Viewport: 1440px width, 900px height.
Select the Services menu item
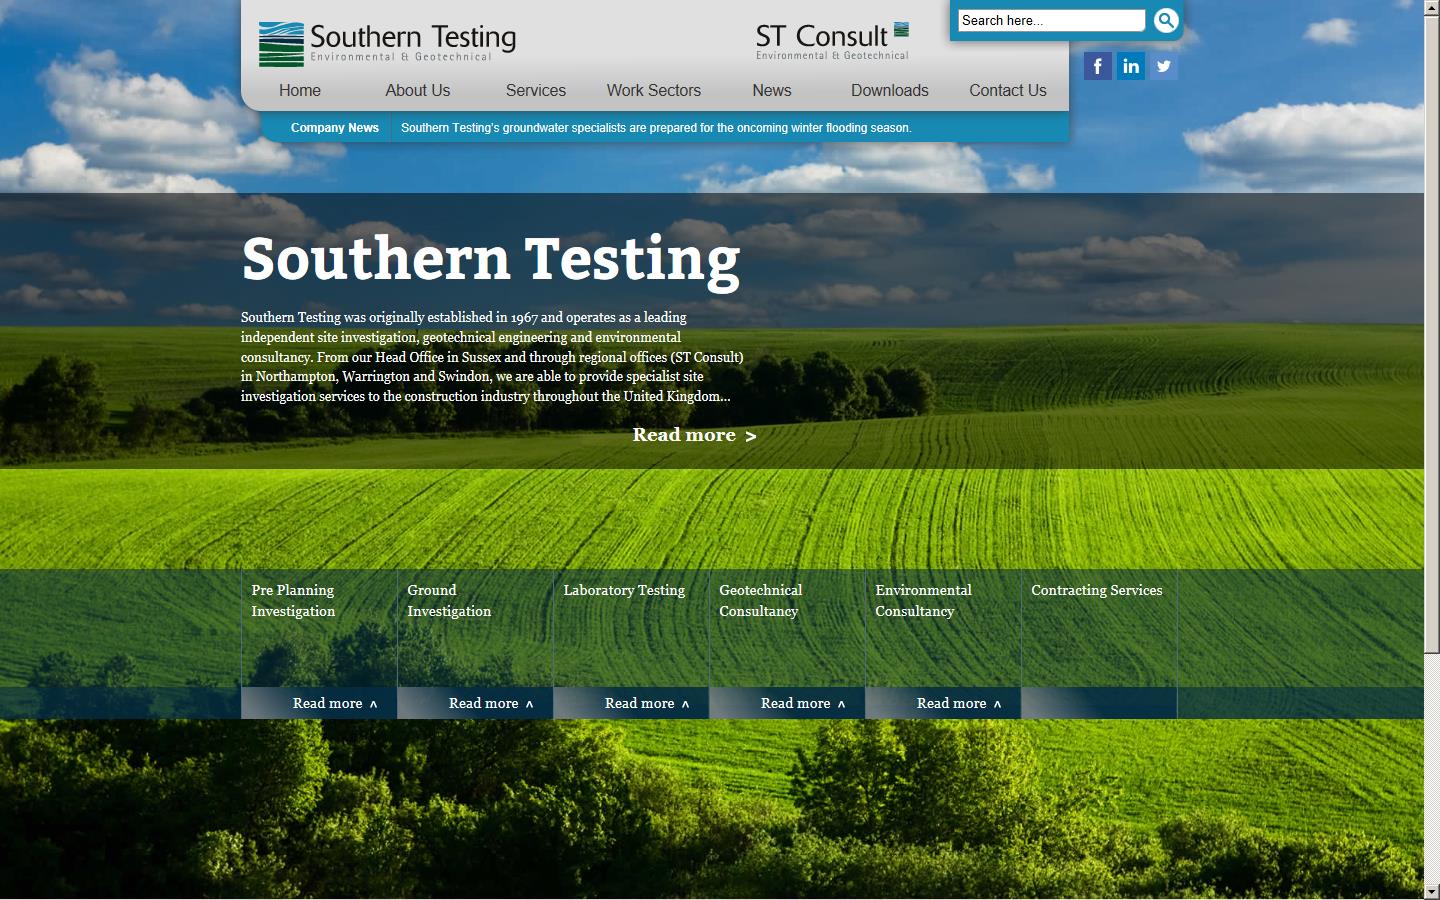click(x=536, y=90)
